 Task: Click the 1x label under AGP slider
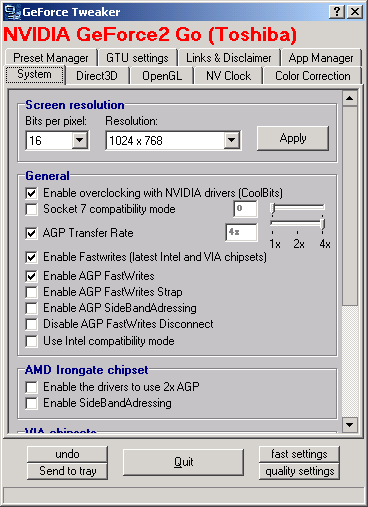point(275,244)
